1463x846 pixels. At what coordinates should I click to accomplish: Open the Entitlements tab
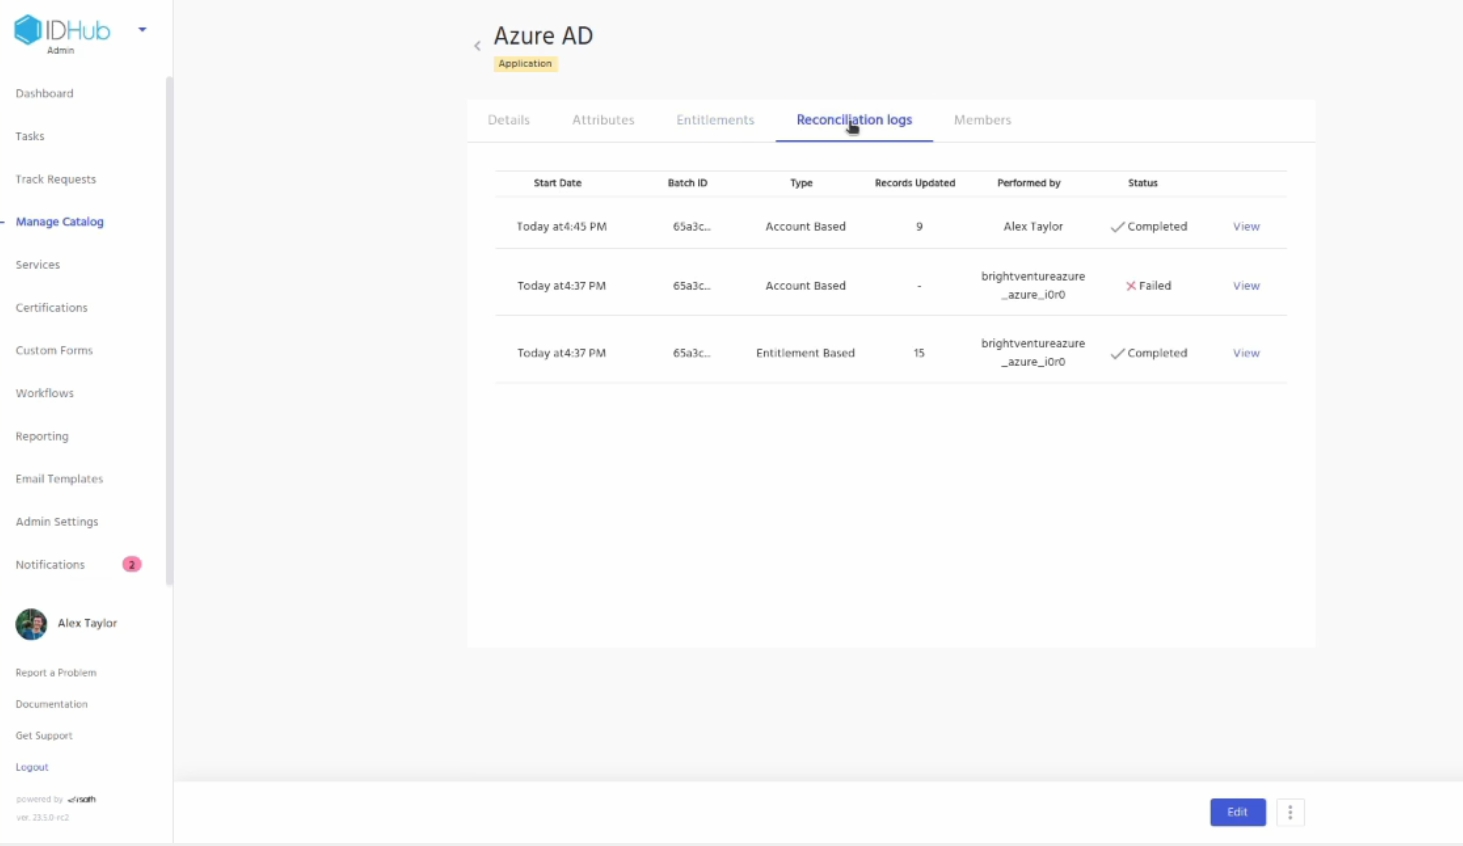click(x=715, y=120)
